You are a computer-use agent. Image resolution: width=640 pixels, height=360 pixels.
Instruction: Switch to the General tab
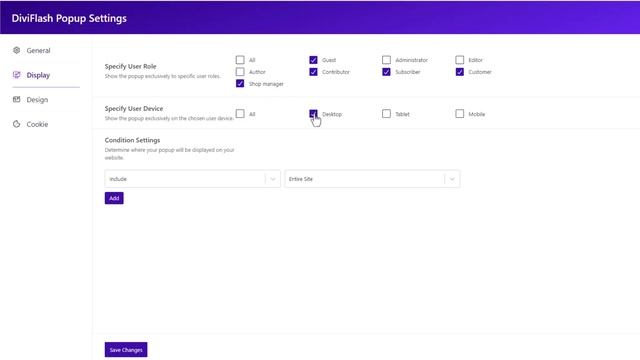click(38, 51)
